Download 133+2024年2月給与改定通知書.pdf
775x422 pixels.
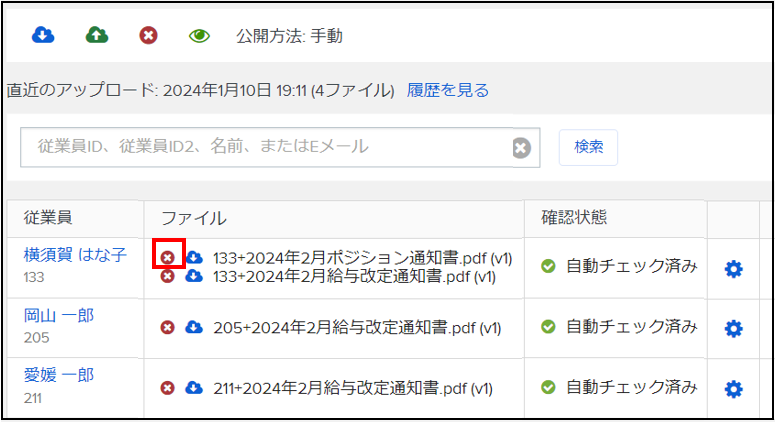(194, 276)
